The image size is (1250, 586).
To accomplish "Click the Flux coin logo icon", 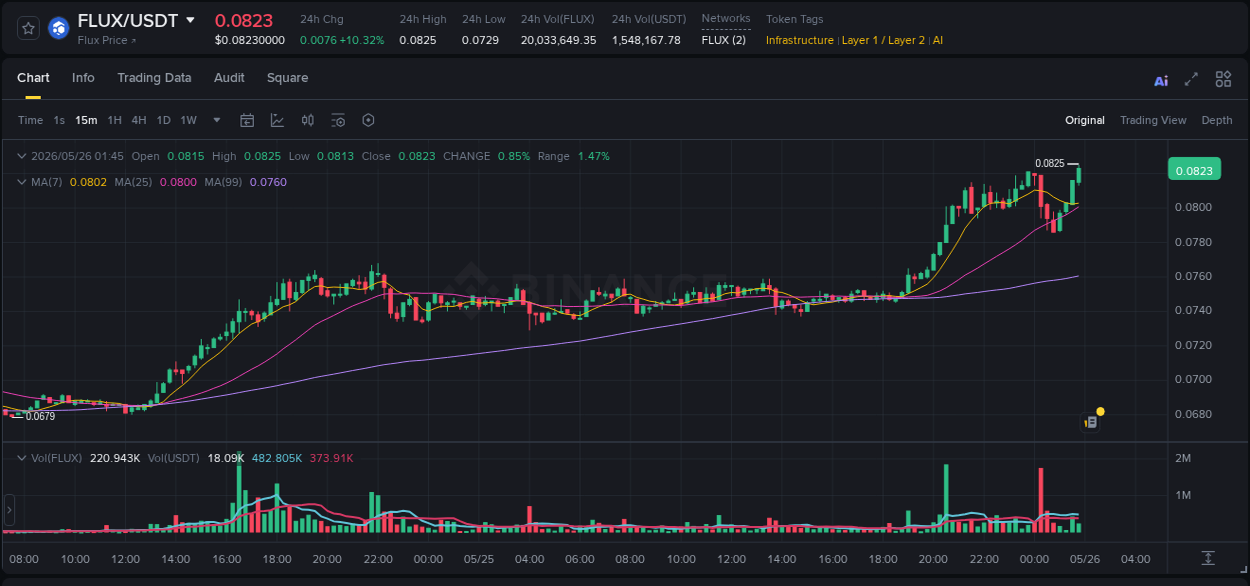I will pos(58,28).
